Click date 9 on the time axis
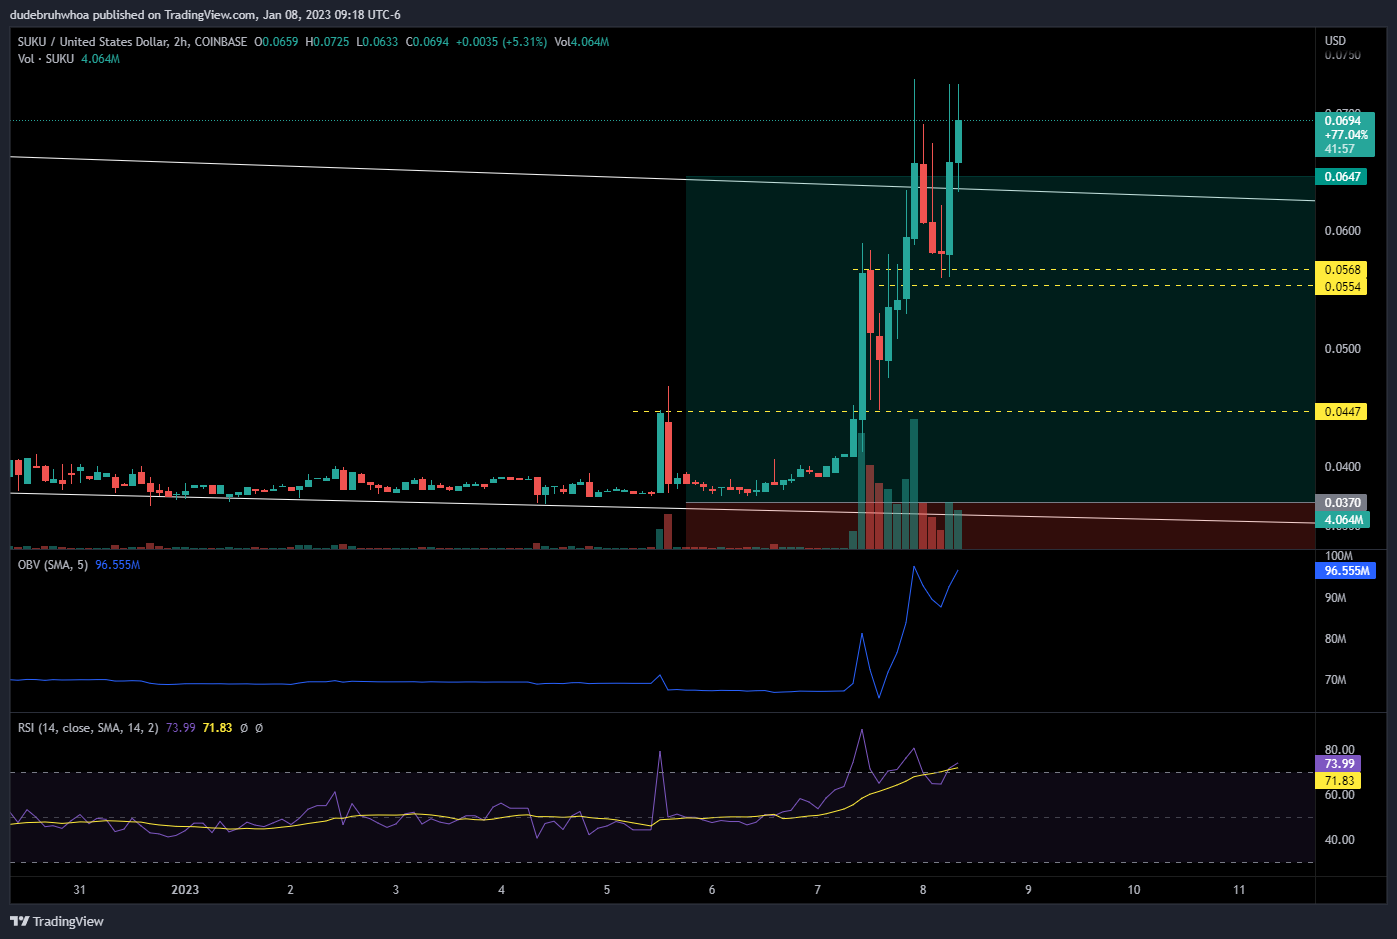Screen dimensions: 1397x939 click(1028, 890)
